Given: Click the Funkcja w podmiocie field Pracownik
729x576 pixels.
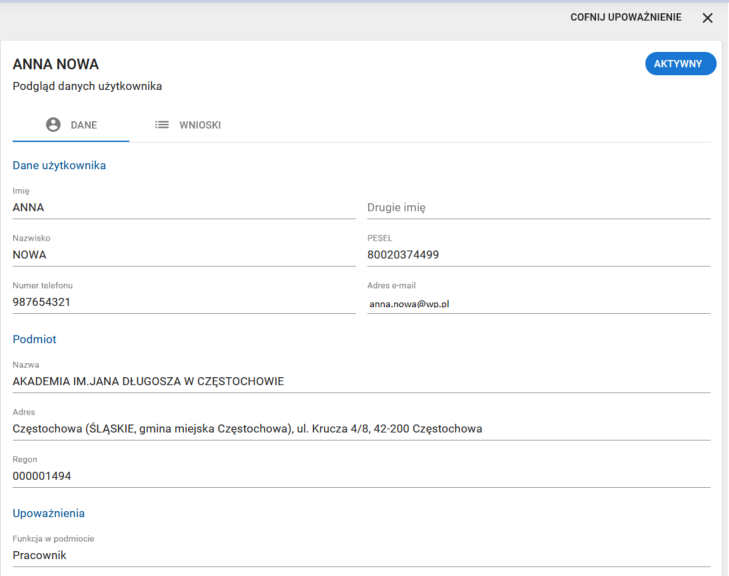Looking at the screenshot, I should 361,555.
